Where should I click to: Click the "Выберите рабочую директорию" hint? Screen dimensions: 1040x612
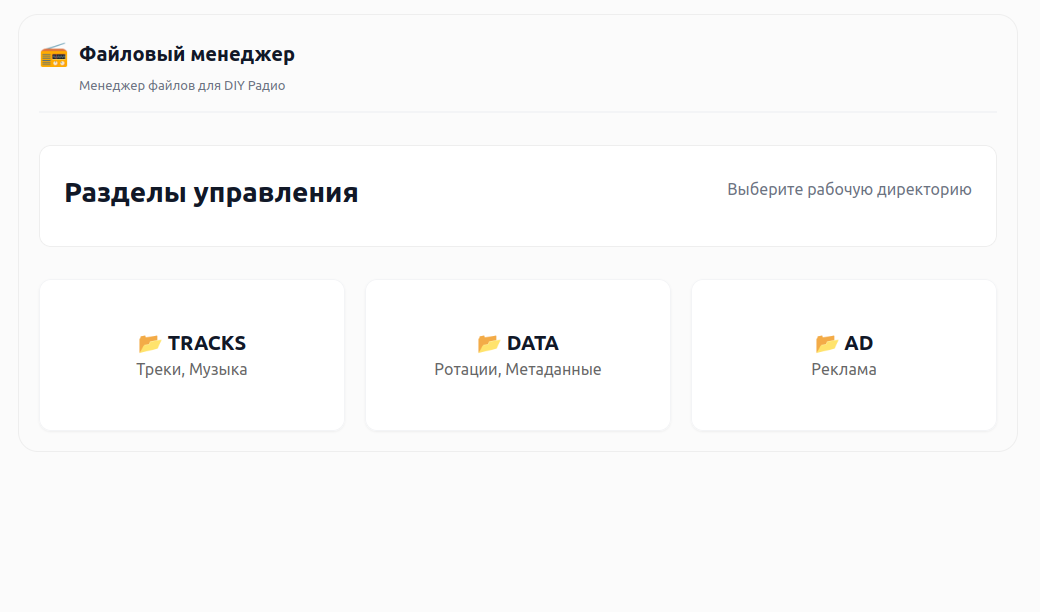[849, 190]
